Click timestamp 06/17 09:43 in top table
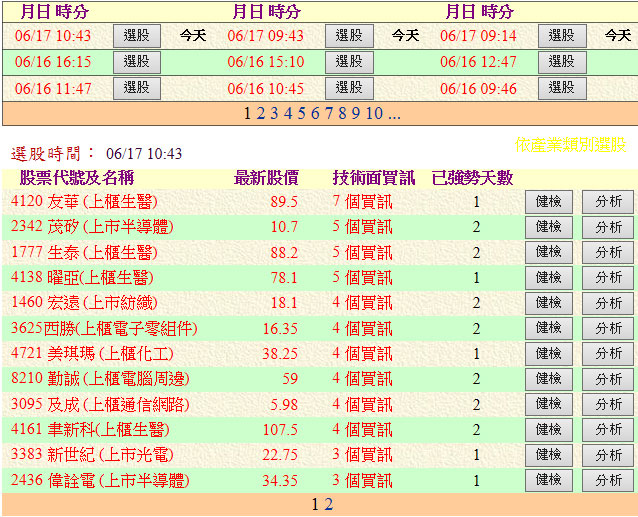This screenshot has width=638, height=517. pyautogui.click(x=266, y=36)
